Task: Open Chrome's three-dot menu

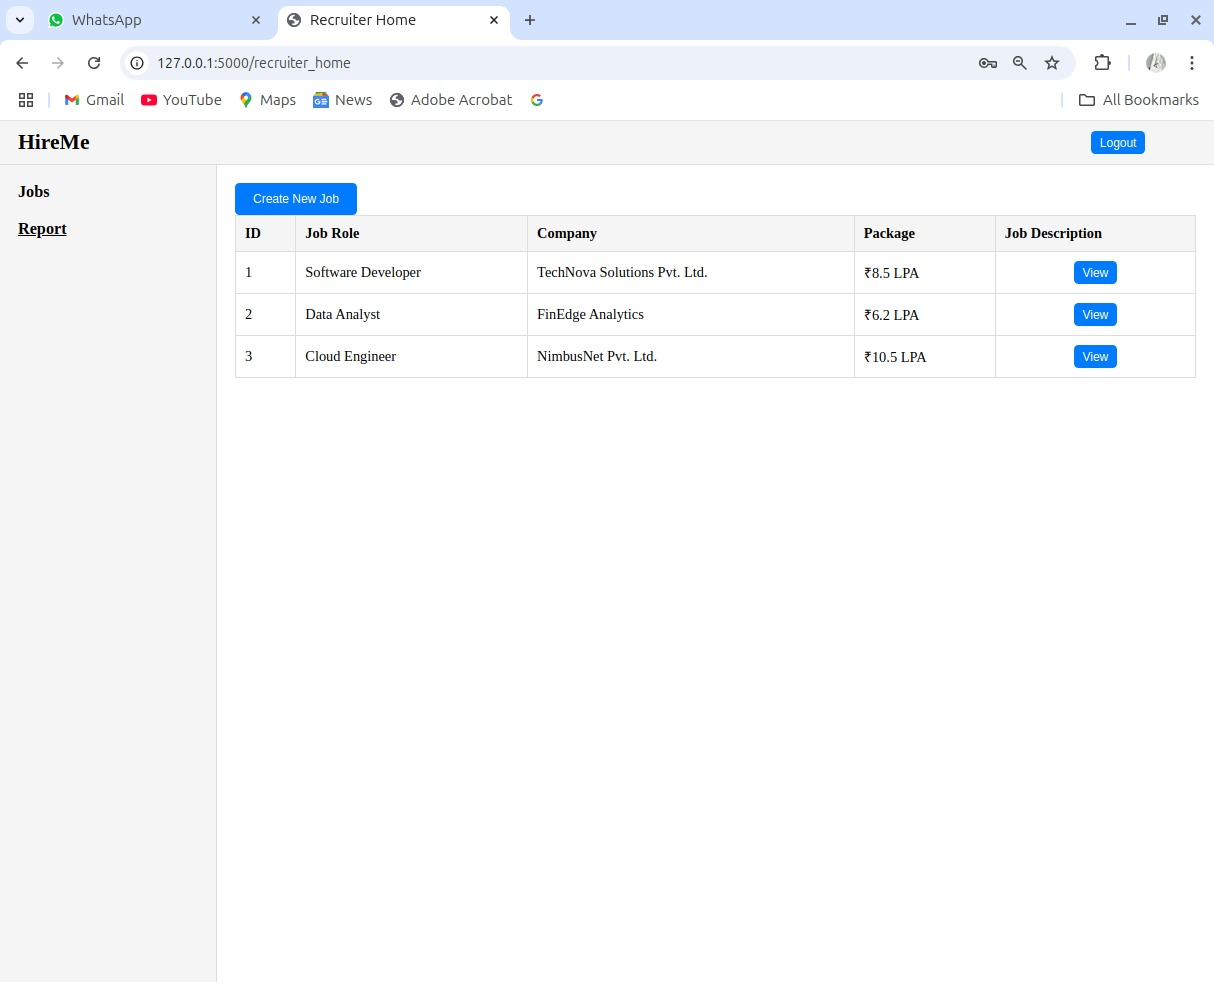Action: [1192, 63]
